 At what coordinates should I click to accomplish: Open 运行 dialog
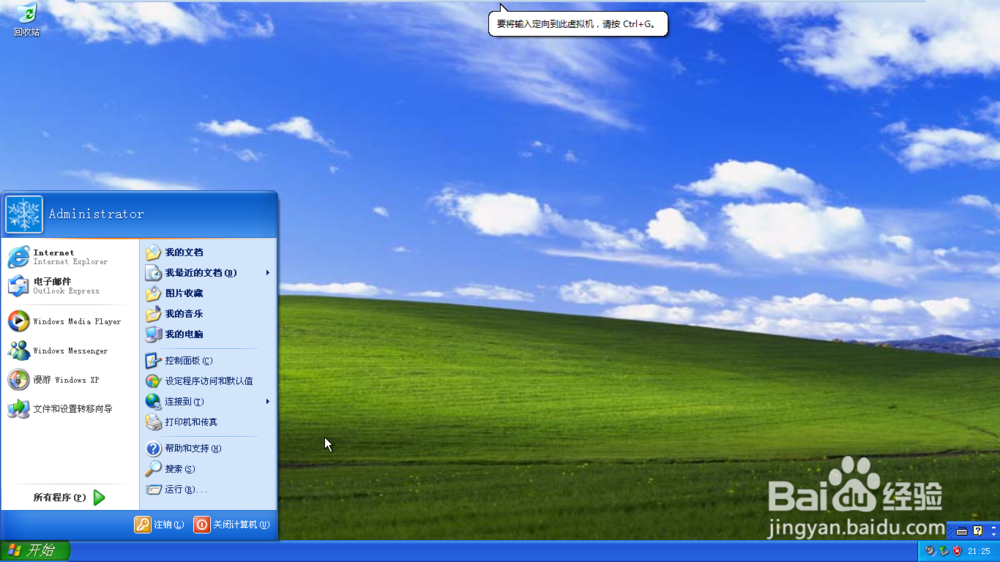point(209,489)
